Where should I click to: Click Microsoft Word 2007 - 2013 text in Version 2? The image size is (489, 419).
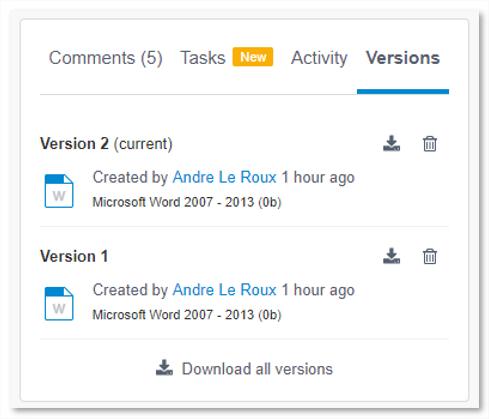[x=173, y=202]
